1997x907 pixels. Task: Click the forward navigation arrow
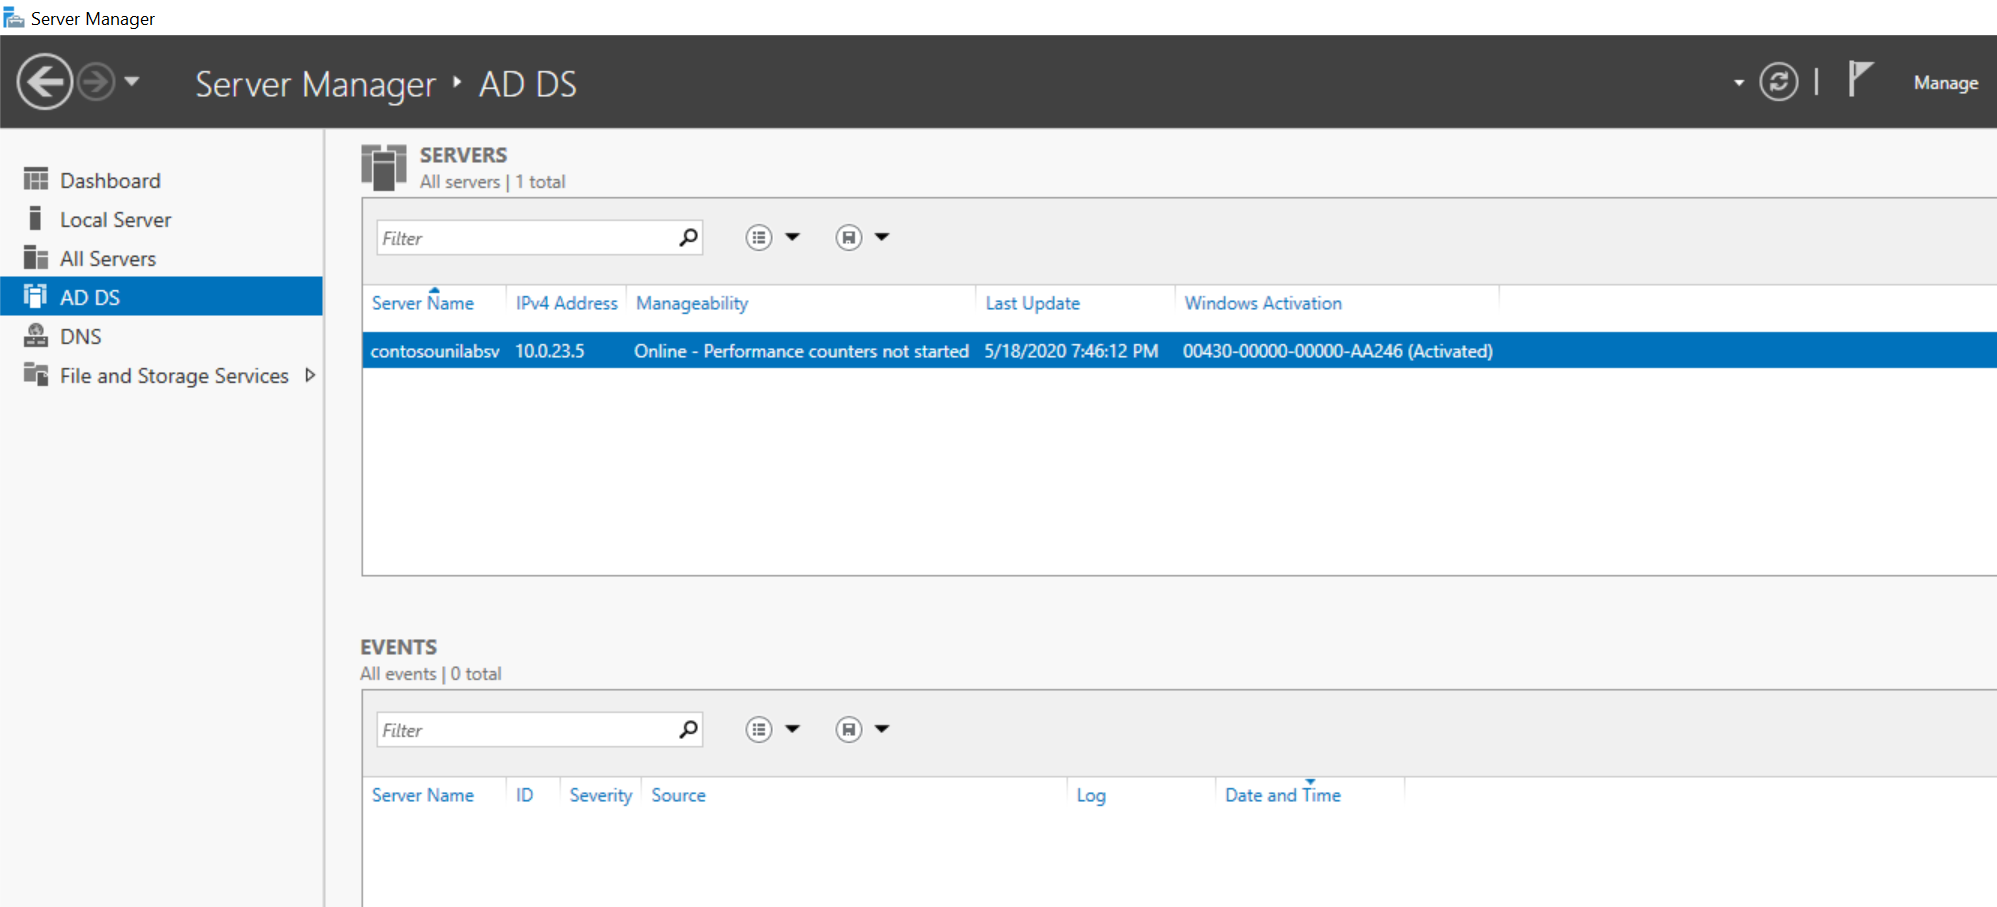[x=96, y=82]
